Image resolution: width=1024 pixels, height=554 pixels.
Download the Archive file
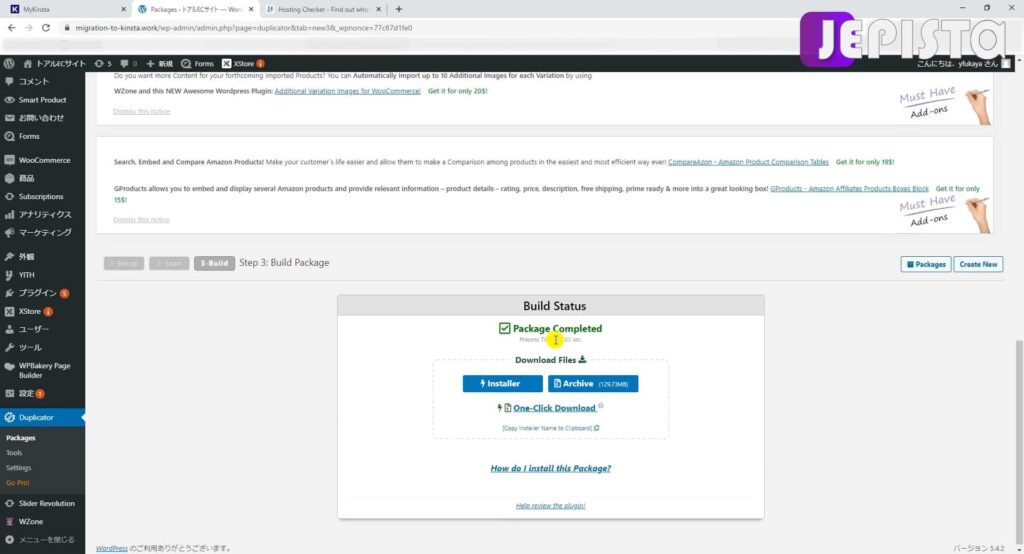point(593,383)
